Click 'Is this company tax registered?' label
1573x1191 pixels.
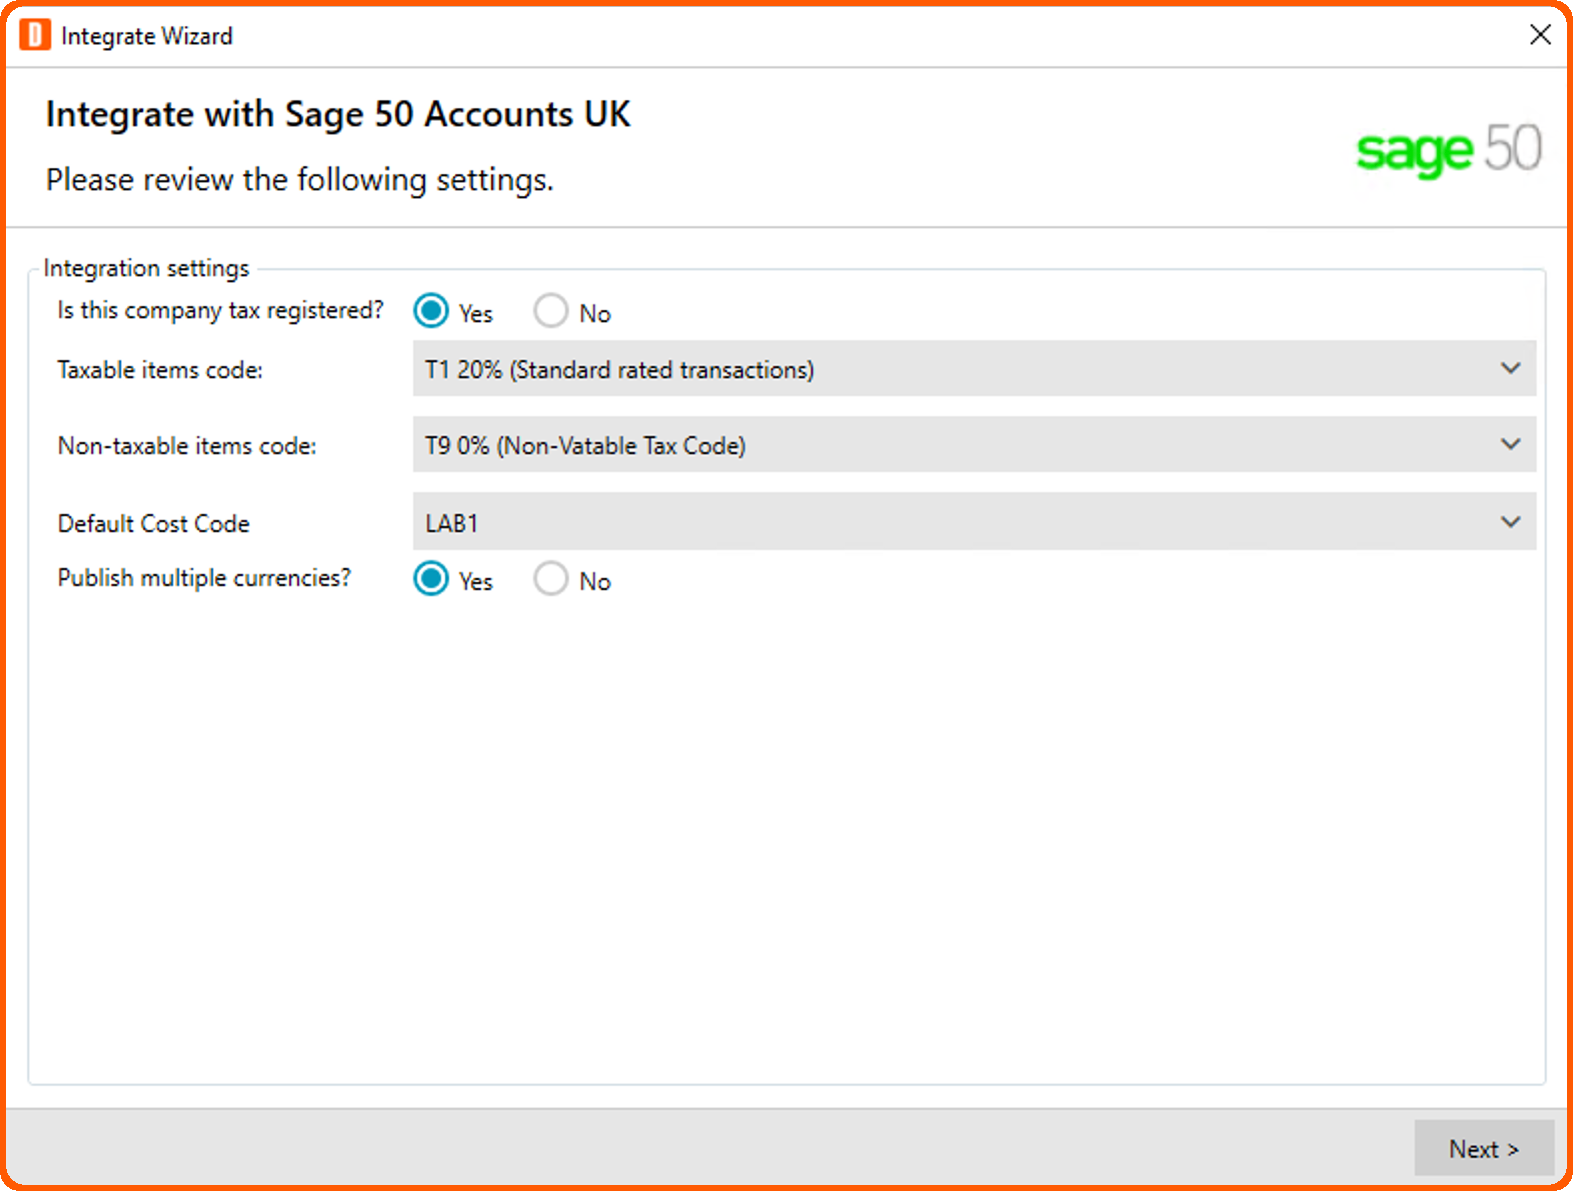[x=220, y=311]
